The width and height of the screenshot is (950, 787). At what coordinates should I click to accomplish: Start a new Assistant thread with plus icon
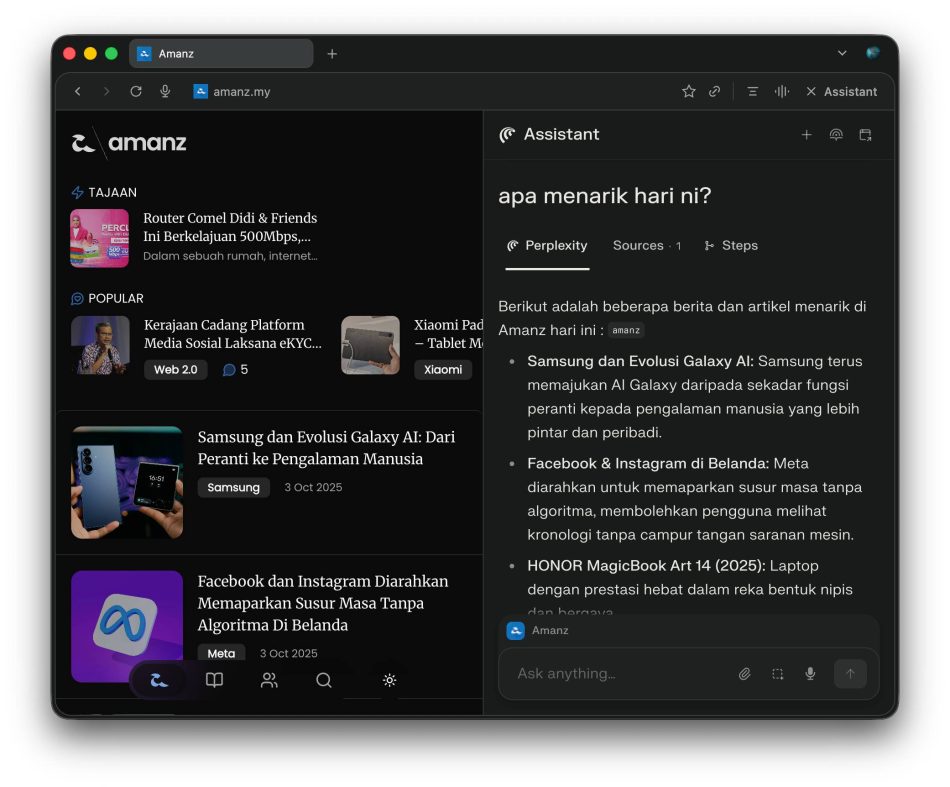point(806,135)
